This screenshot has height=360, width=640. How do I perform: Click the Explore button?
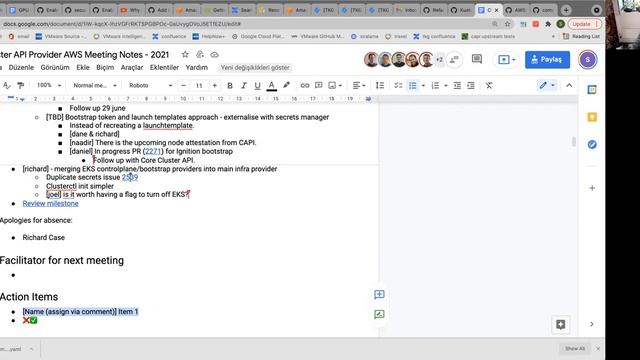[x=560, y=324]
